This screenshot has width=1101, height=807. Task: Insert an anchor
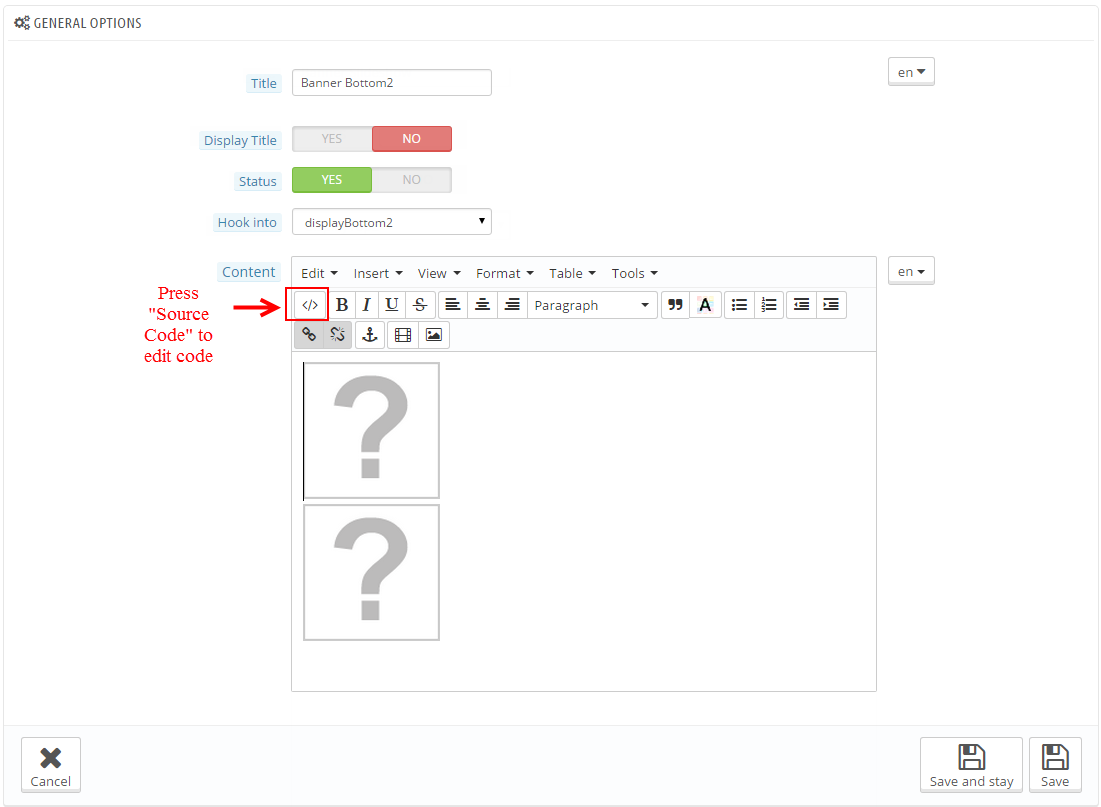coord(369,335)
